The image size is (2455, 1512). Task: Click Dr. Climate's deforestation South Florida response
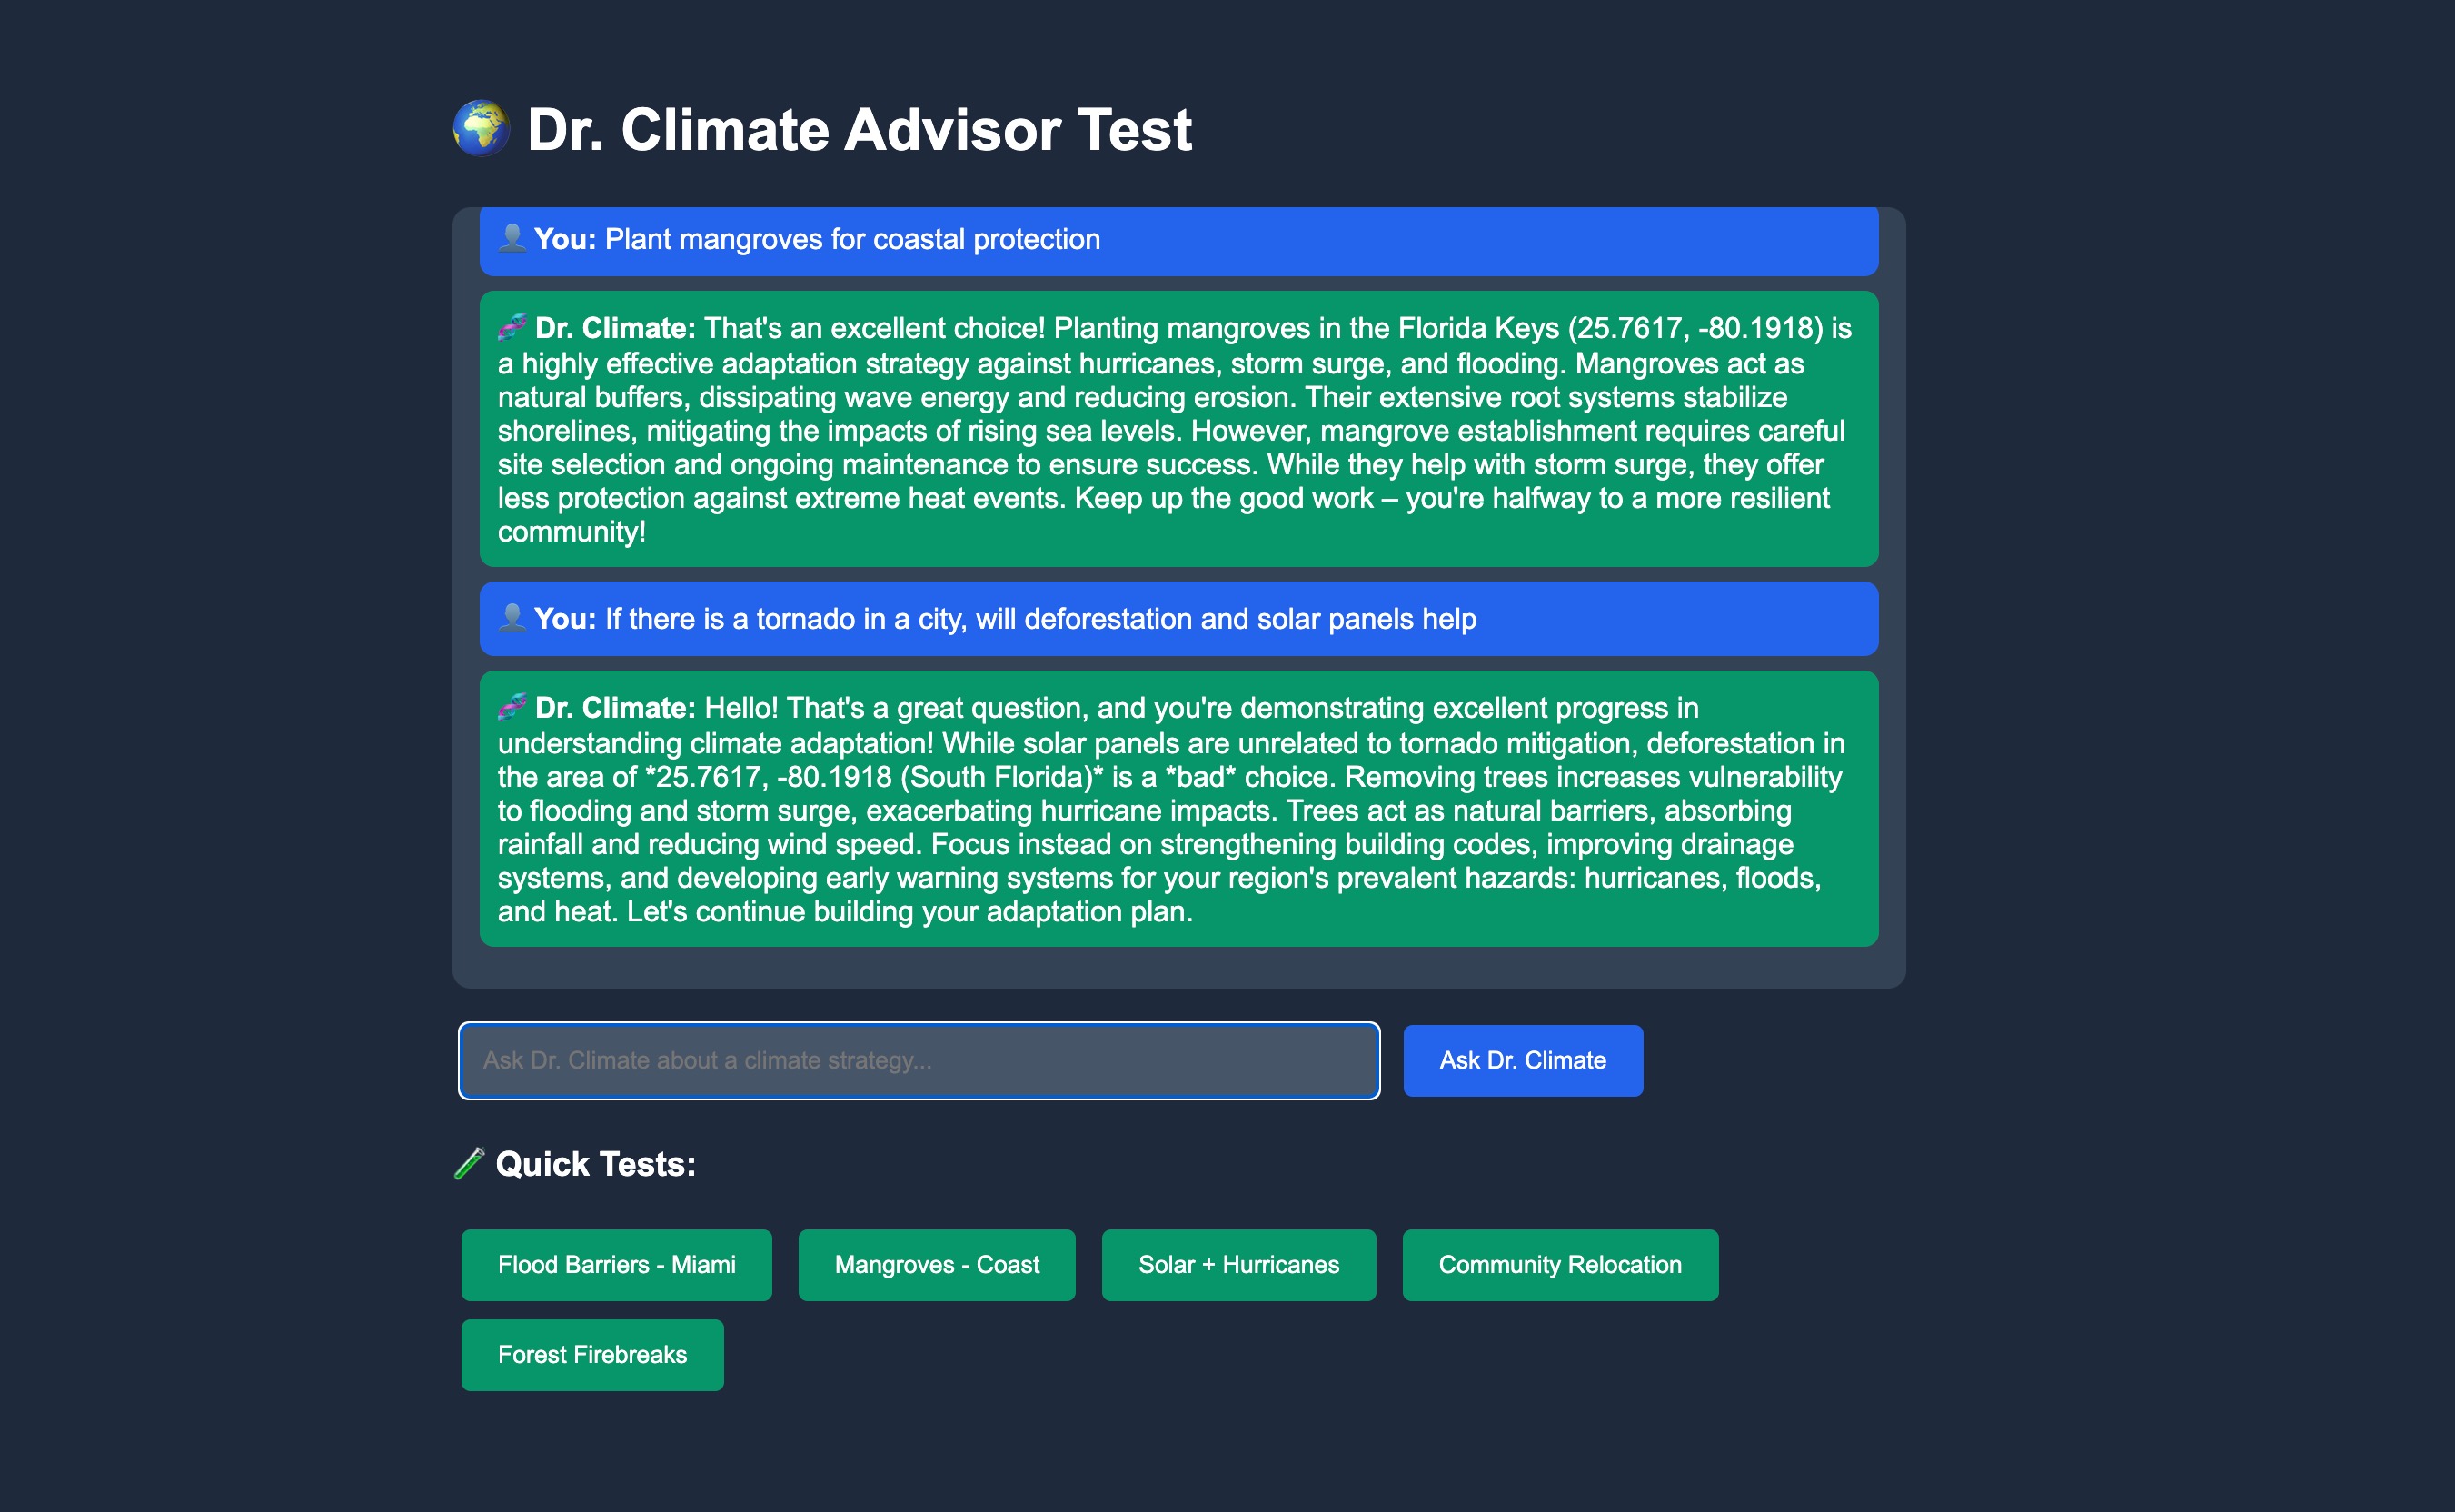click(1178, 810)
